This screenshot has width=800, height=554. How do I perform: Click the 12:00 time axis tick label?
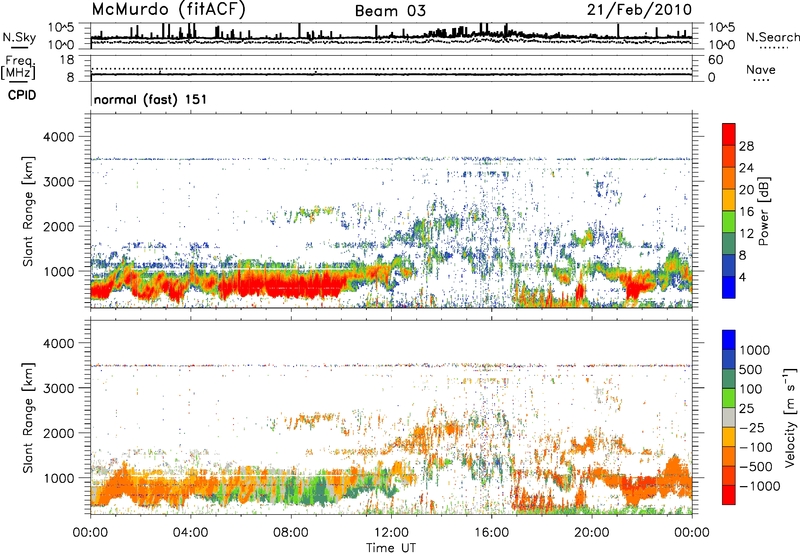(x=391, y=533)
